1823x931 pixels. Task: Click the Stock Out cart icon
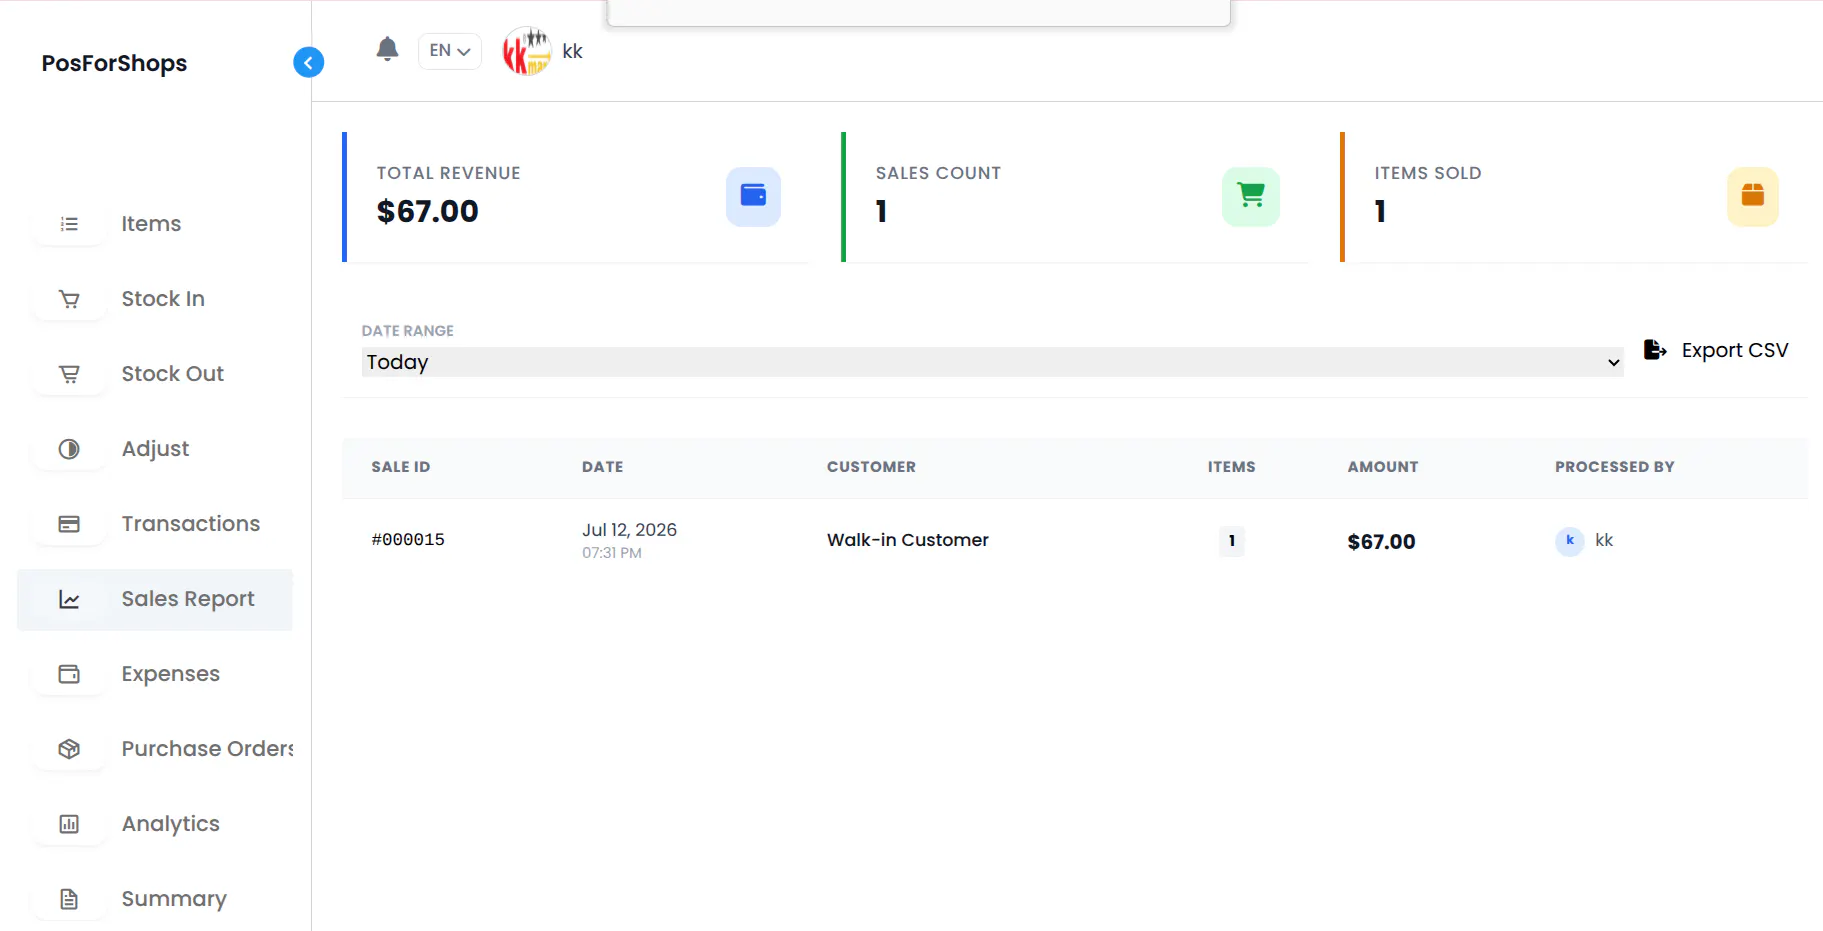coord(69,374)
